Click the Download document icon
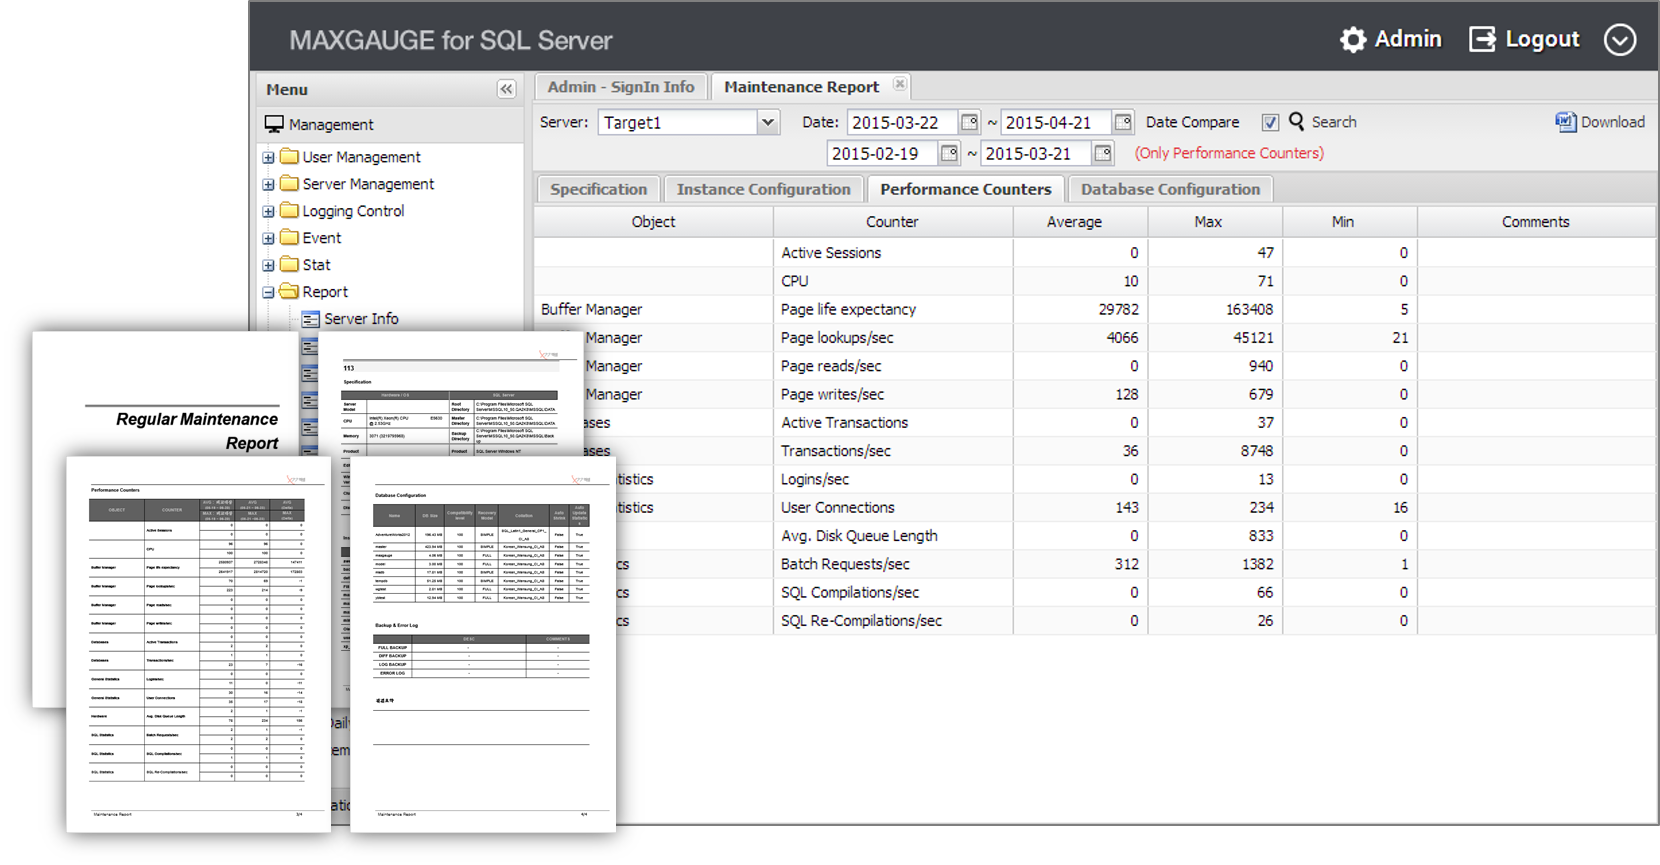 click(x=1565, y=122)
